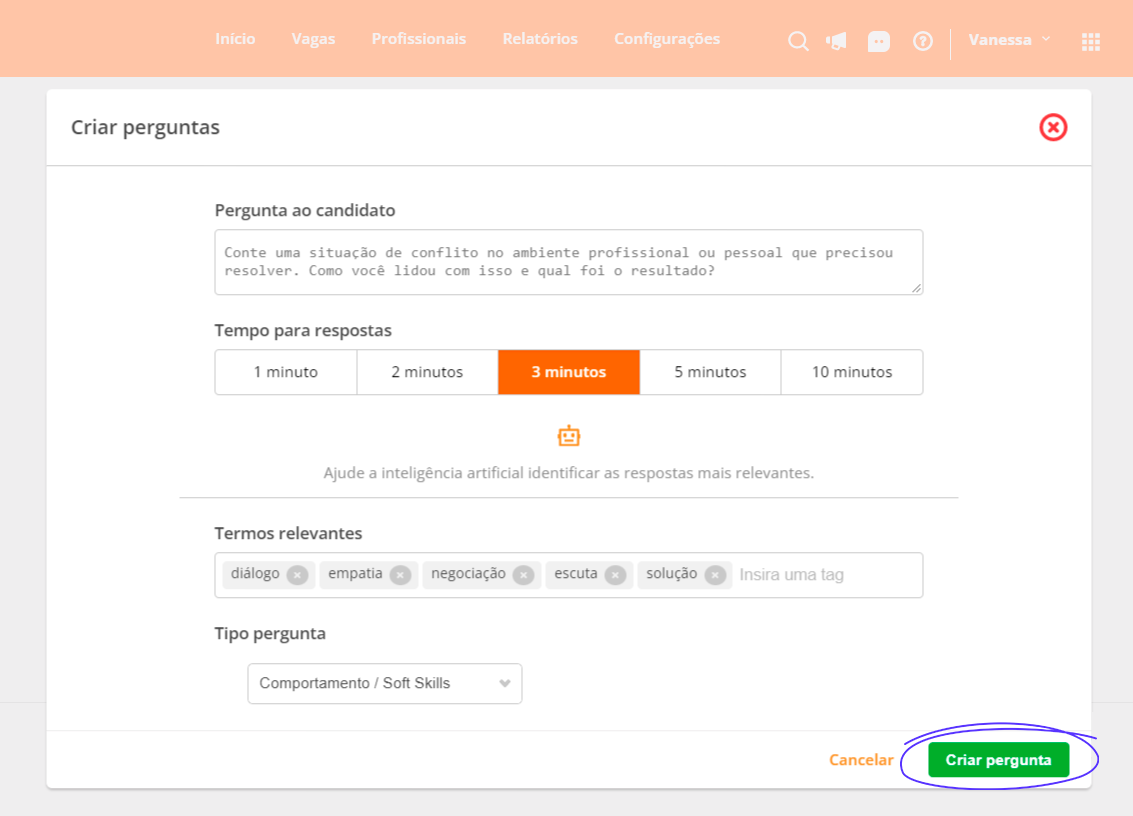Select 3 minutos response time
The image size is (1133, 816).
(x=569, y=372)
